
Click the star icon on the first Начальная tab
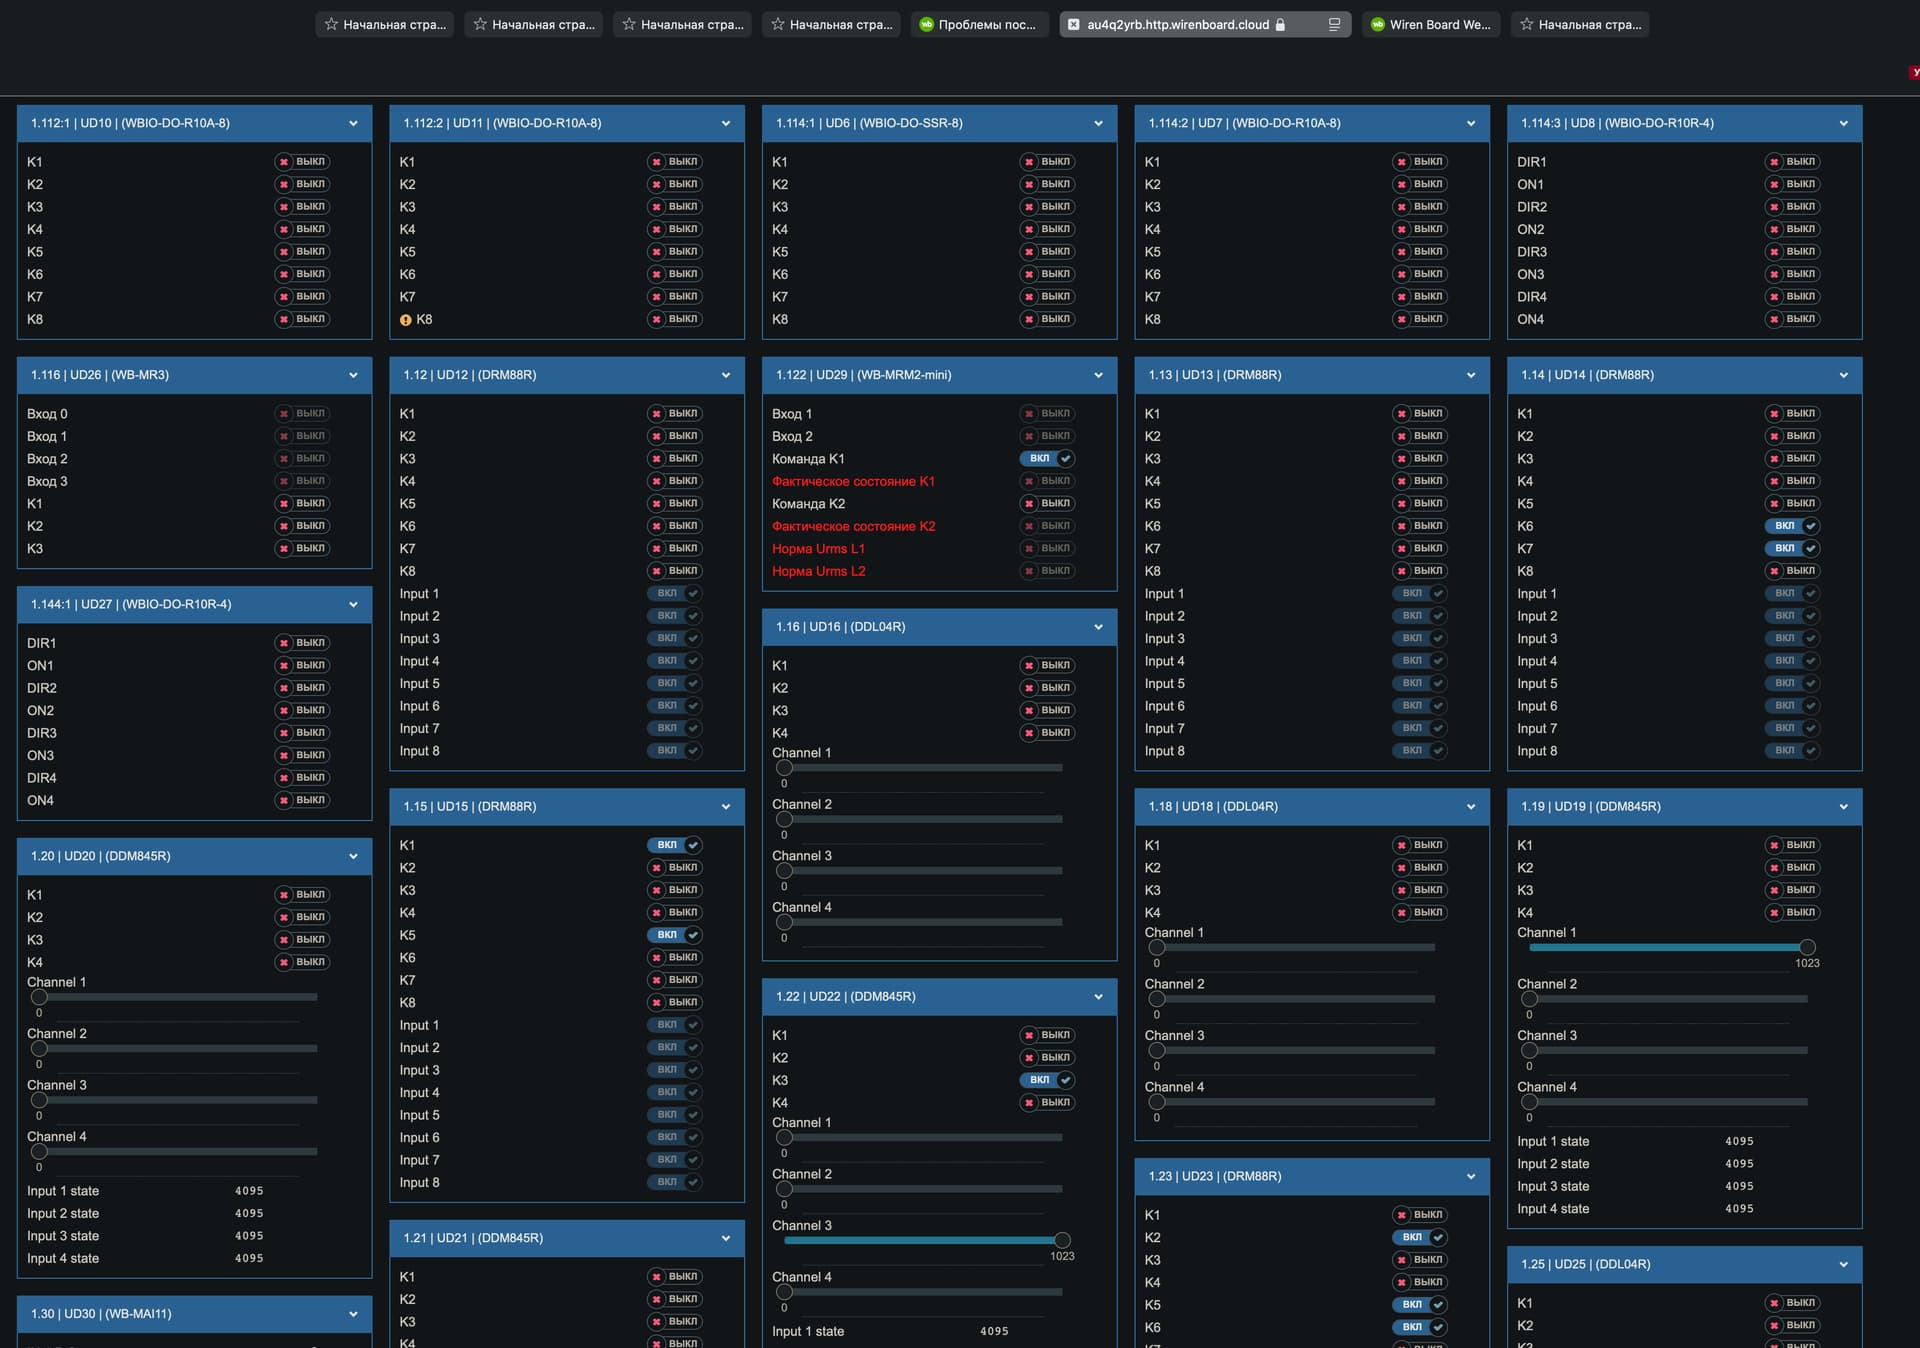(331, 25)
